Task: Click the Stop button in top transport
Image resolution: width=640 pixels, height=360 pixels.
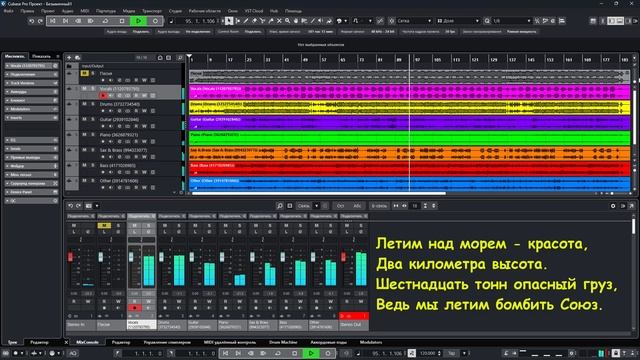Action: coord(122,21)
